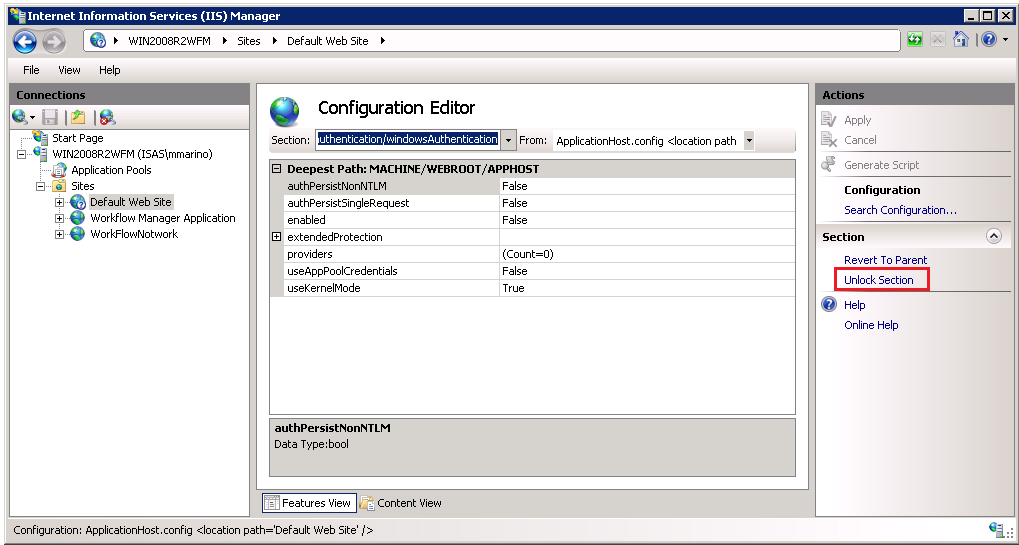Click the Create New Connection icon
This screenshot has width=1019, height=545.
pos(19,117)
